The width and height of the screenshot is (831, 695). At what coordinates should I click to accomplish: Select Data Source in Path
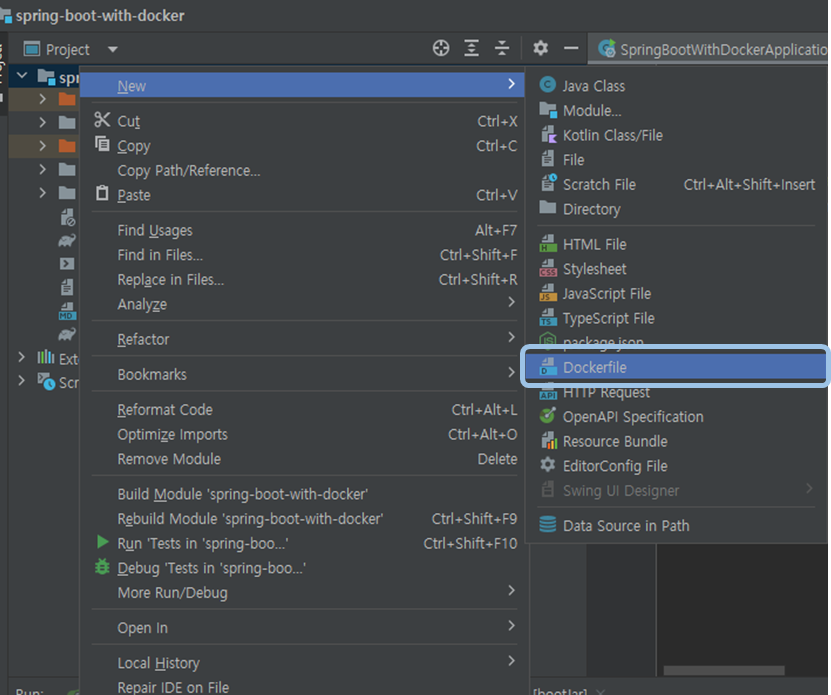[x=676, y=525]
